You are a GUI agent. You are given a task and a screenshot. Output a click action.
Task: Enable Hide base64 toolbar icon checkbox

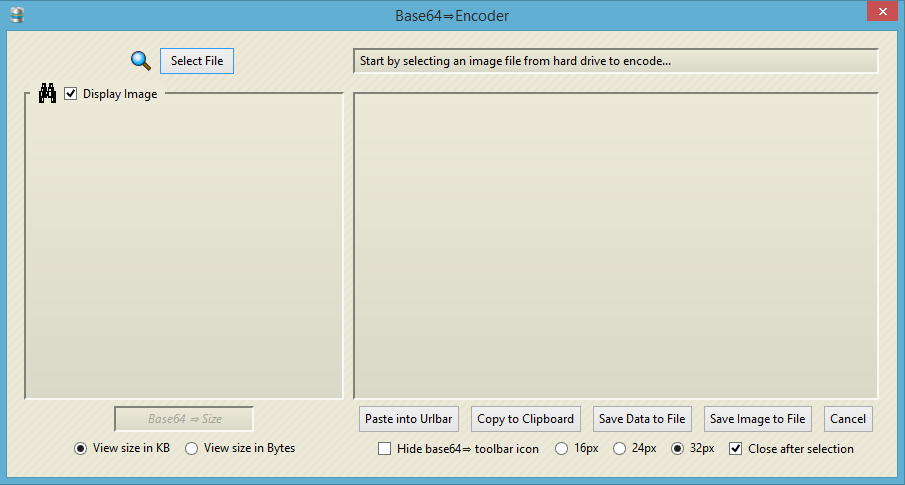coord(385,449)
